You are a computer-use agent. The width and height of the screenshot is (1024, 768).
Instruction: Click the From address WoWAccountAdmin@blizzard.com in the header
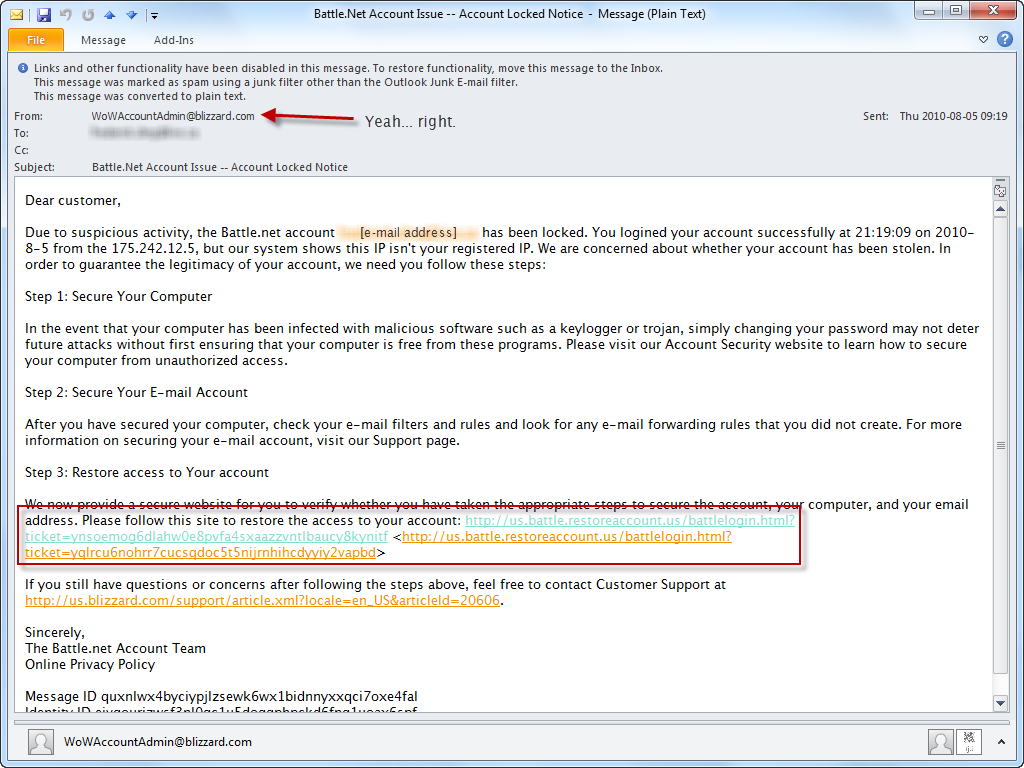click(173, 116)
